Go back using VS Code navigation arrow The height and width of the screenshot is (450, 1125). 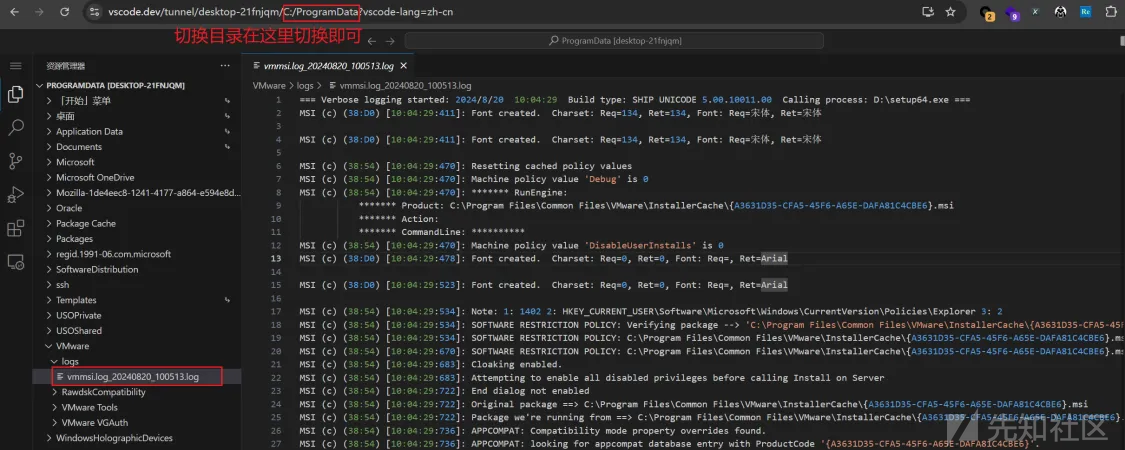point(372,41)
